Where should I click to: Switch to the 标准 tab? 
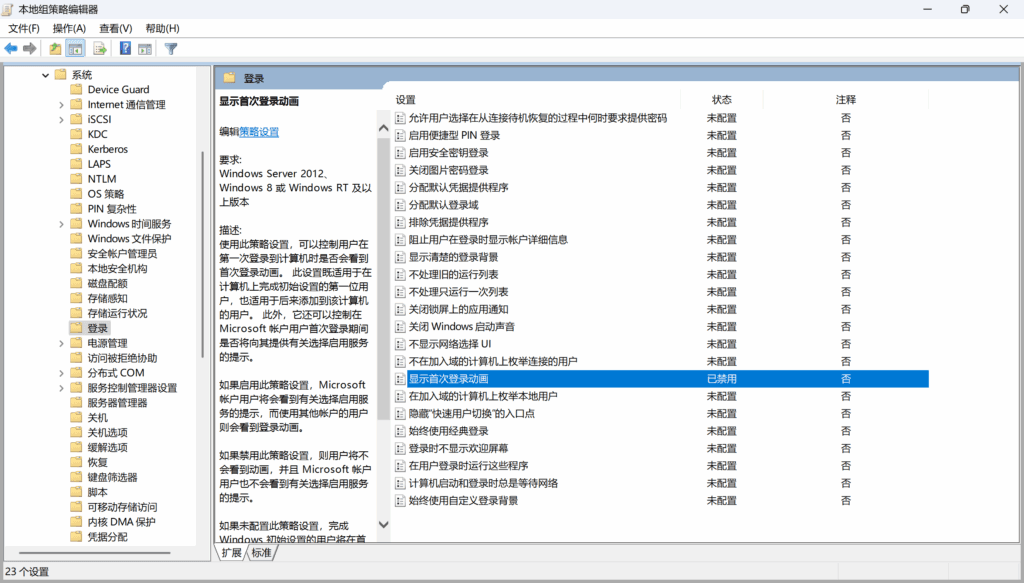261,552
